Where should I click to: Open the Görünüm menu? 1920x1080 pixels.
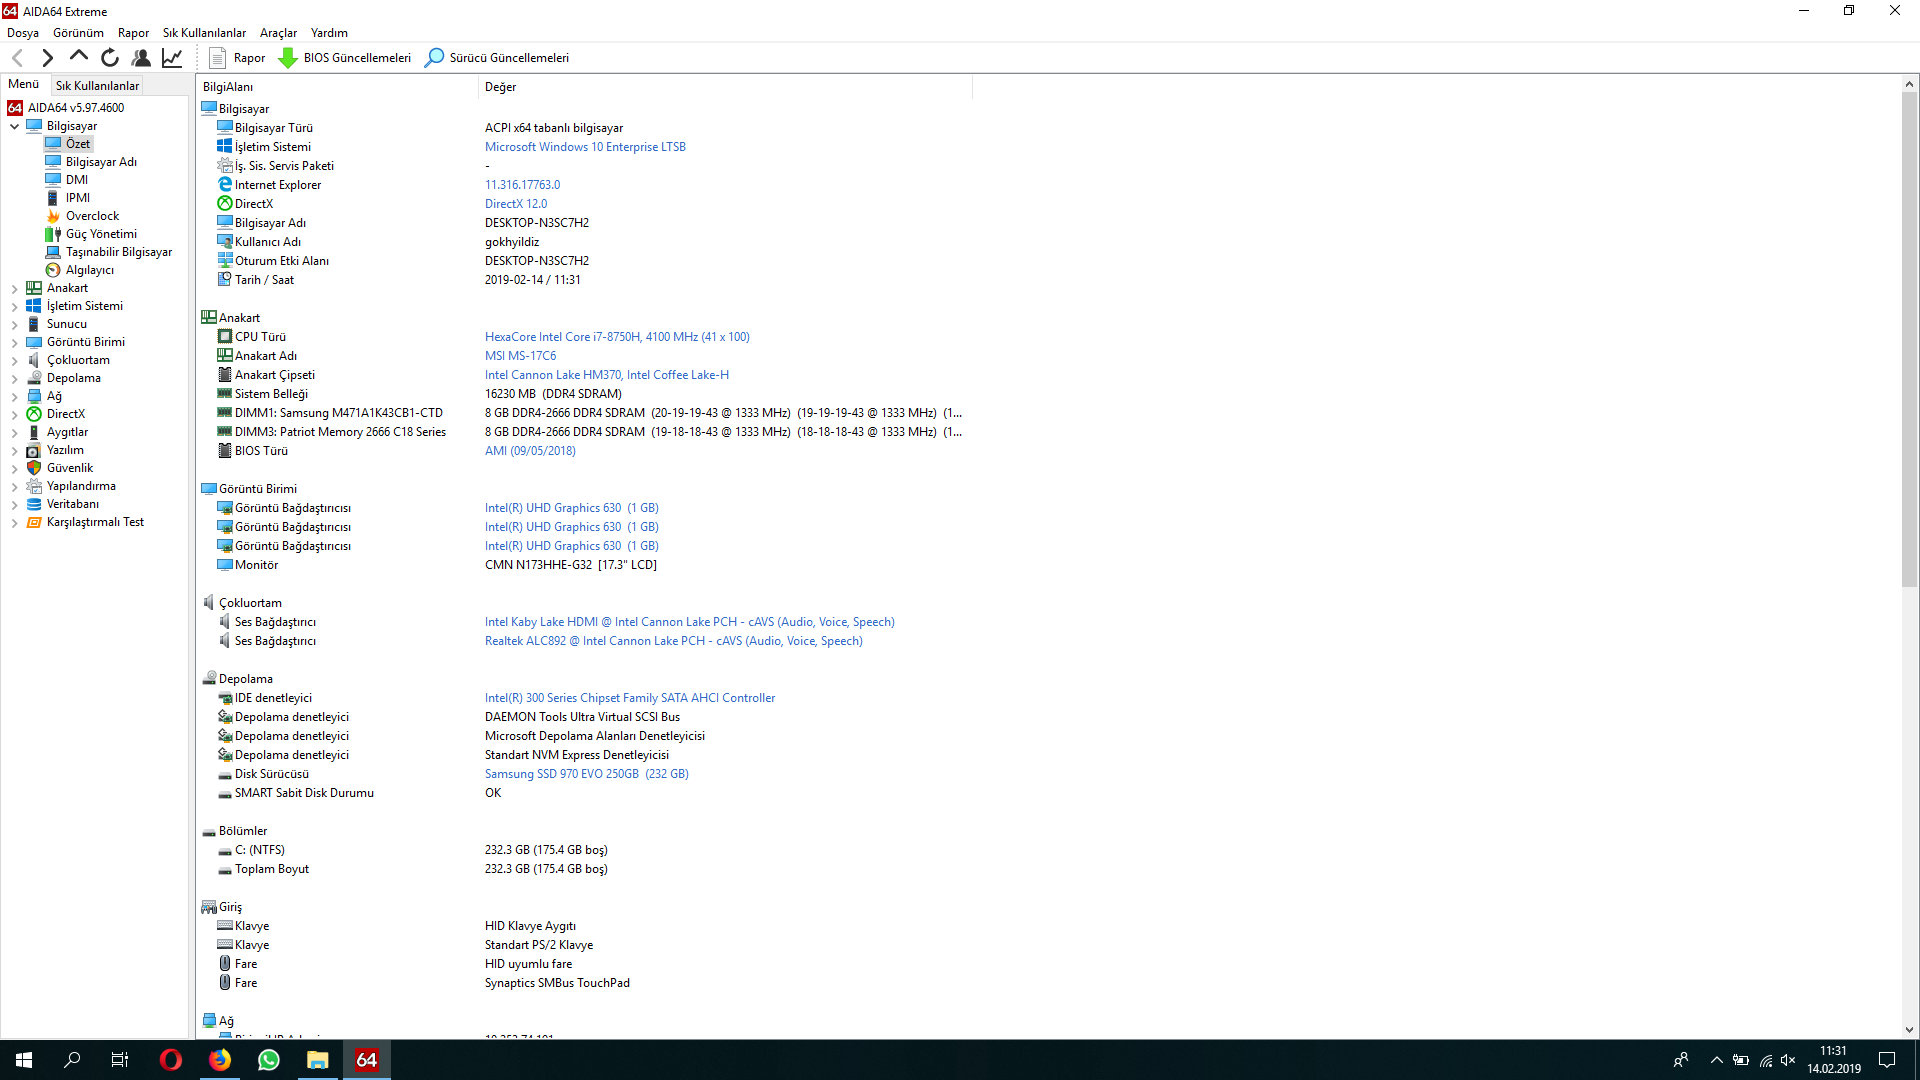tap(78, 33)
